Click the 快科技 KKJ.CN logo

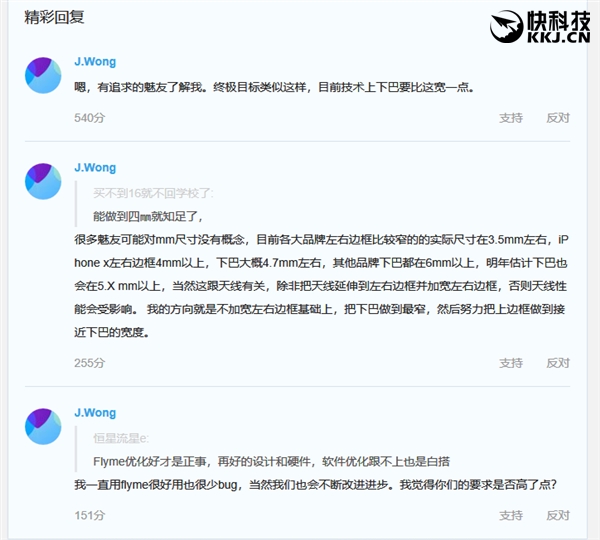(540, 26)
